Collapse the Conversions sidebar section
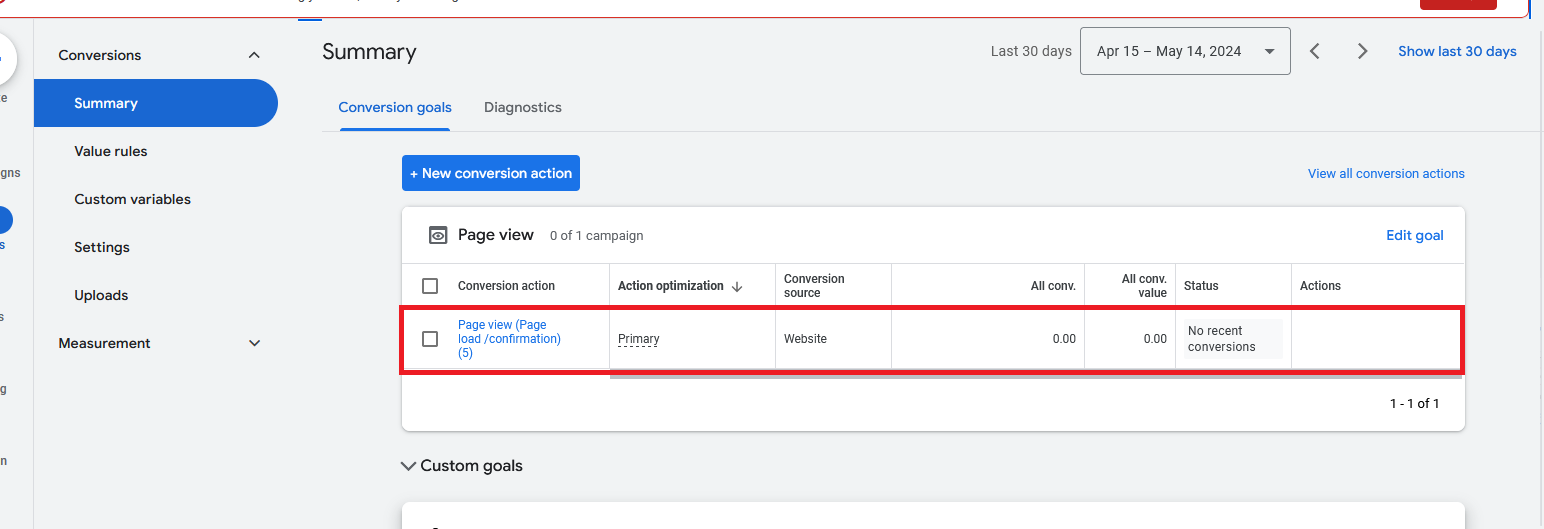The height and width of the screenshot is (529, 1544). click(254, 55)
